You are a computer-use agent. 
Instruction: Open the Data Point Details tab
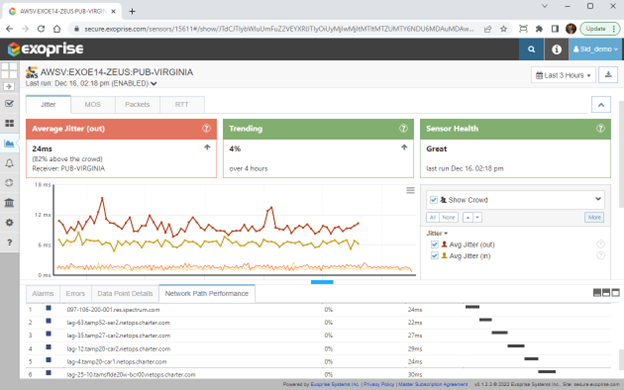[125, 293]
